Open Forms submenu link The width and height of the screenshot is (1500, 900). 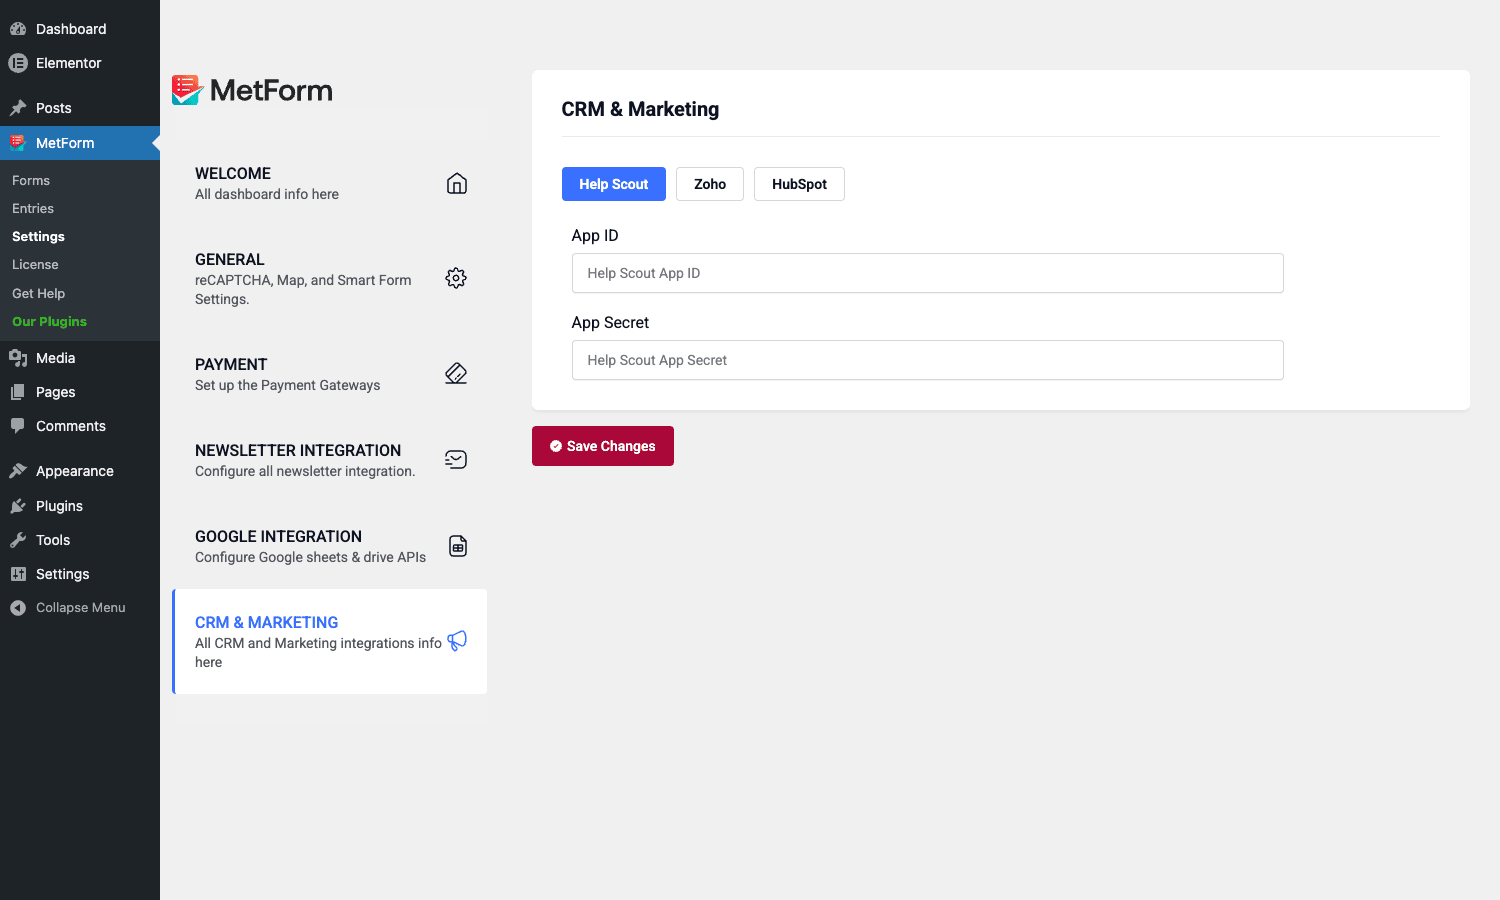click(x=31, y=181)
